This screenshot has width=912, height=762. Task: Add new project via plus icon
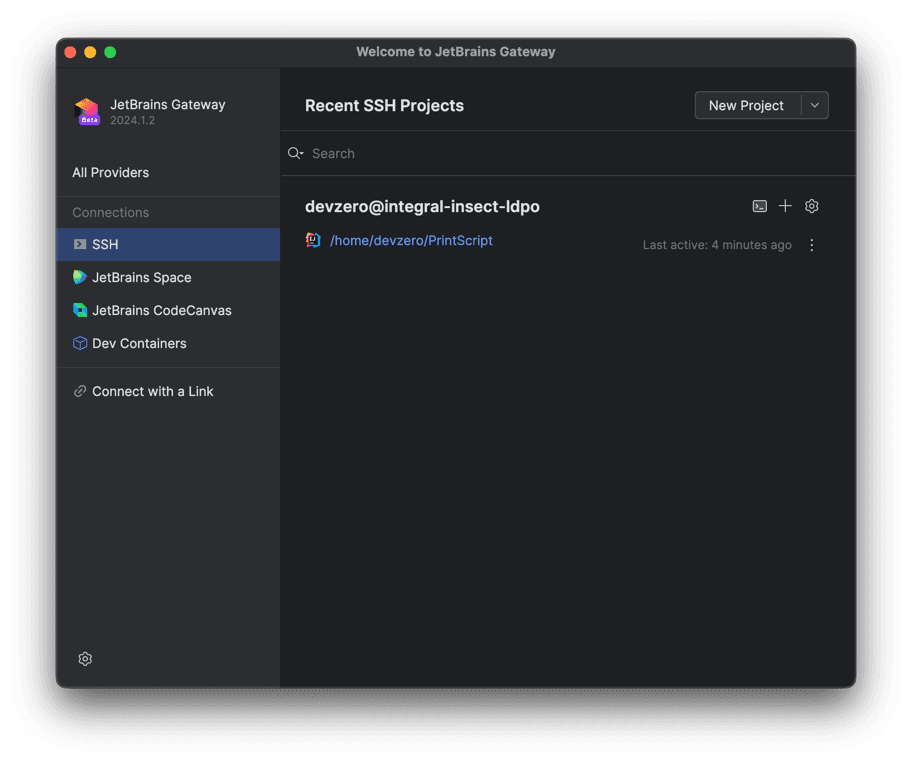[x=785, y=206]
